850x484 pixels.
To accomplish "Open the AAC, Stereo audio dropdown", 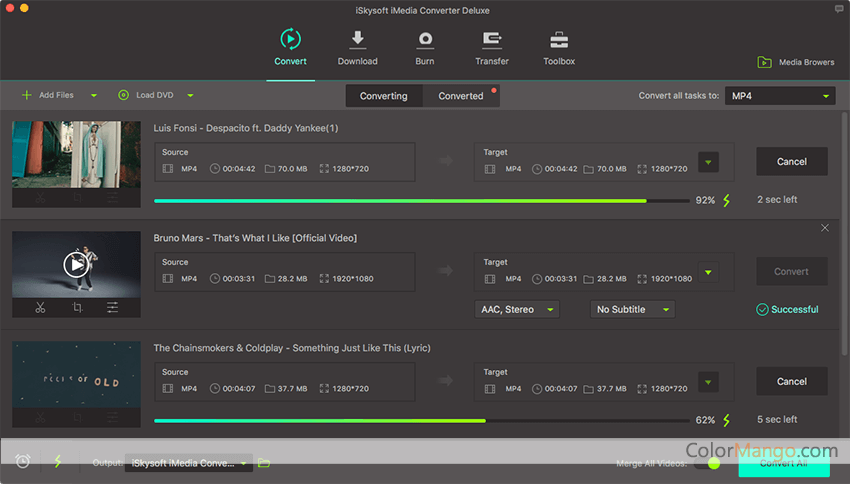I will point(516,310).
